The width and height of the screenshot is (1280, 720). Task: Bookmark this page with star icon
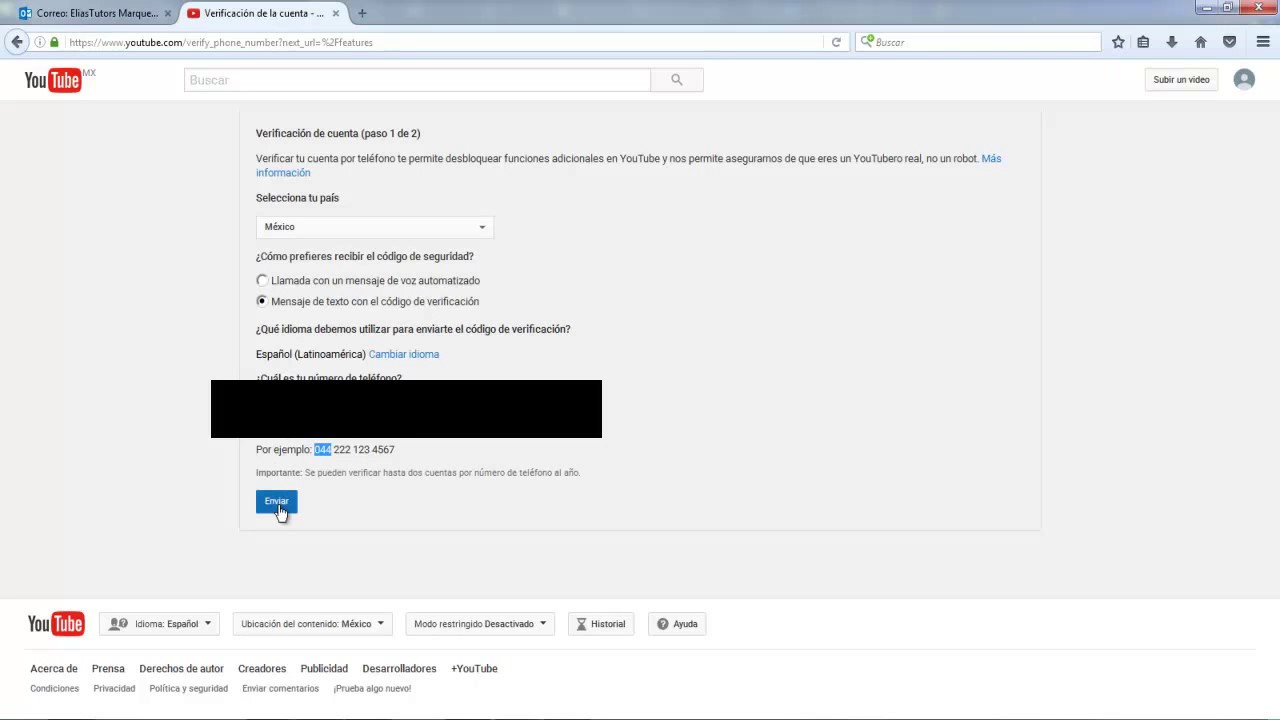pyautogui.click(x=1118, y=42)
